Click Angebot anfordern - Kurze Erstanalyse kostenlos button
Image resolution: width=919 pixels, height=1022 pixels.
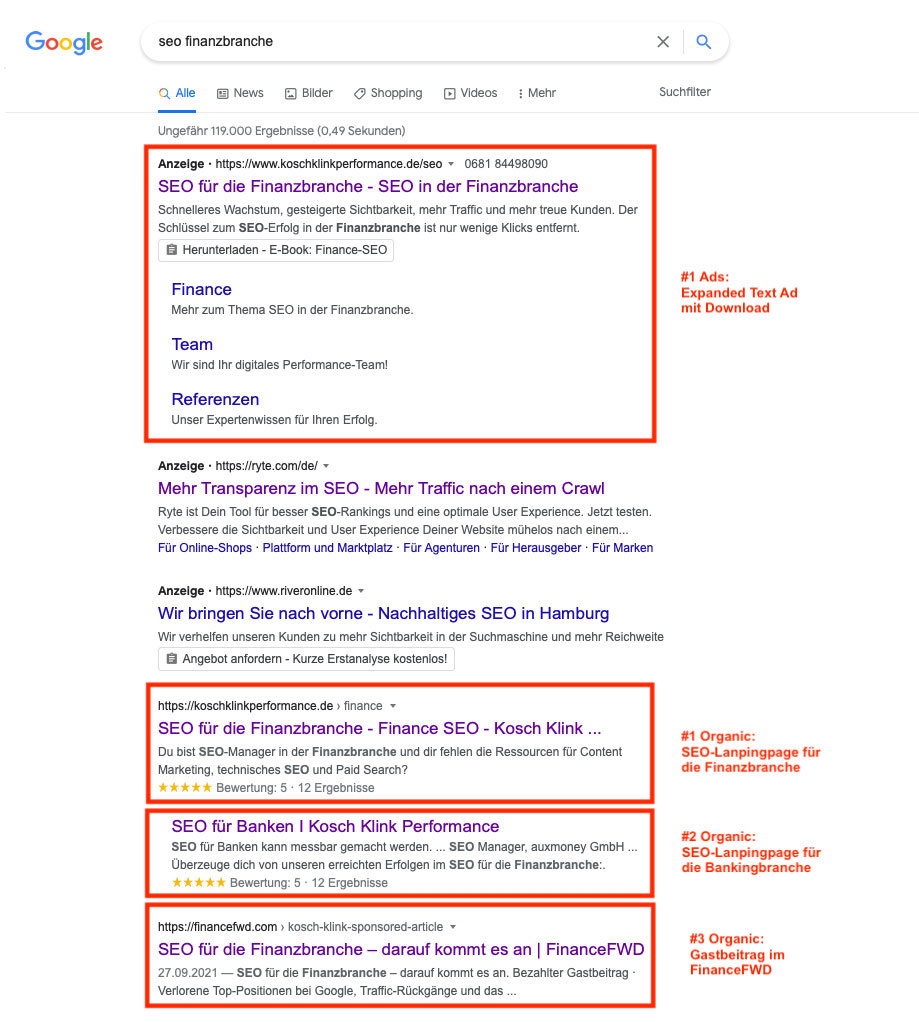click(x=306, y=659)
